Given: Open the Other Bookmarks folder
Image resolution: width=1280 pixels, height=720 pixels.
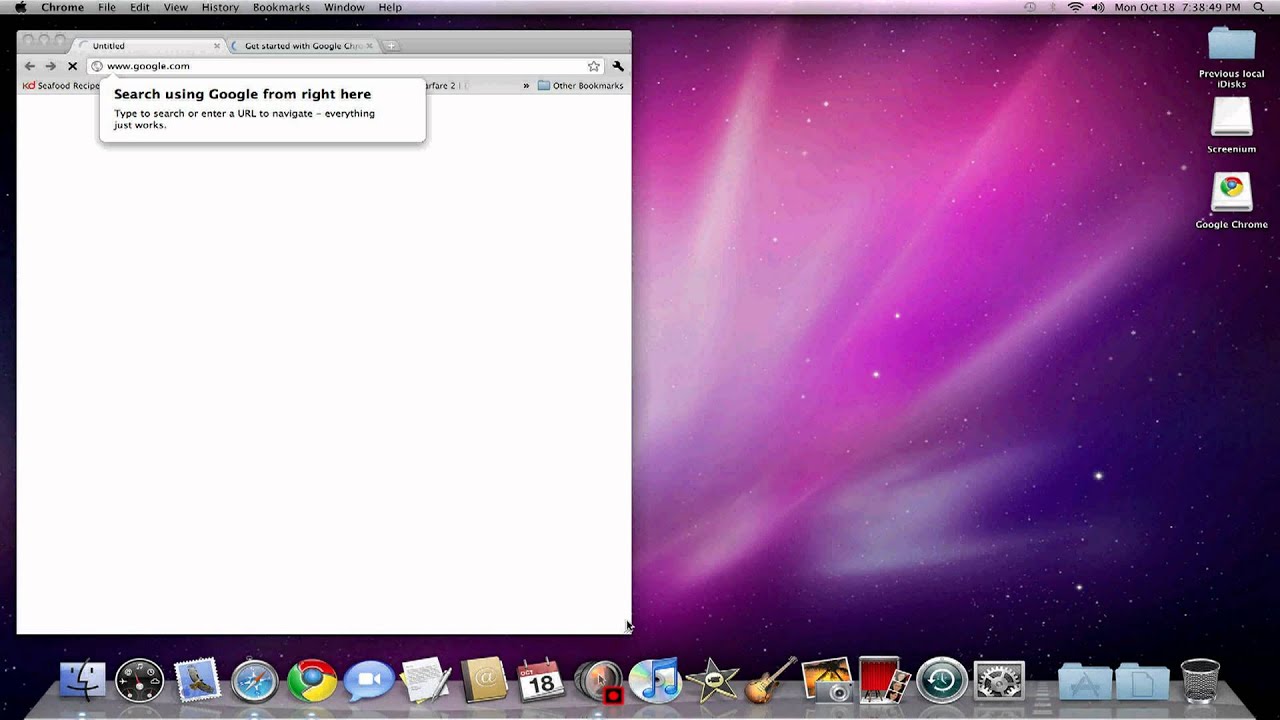Looking at the screenshot, I should pos(580,86).
